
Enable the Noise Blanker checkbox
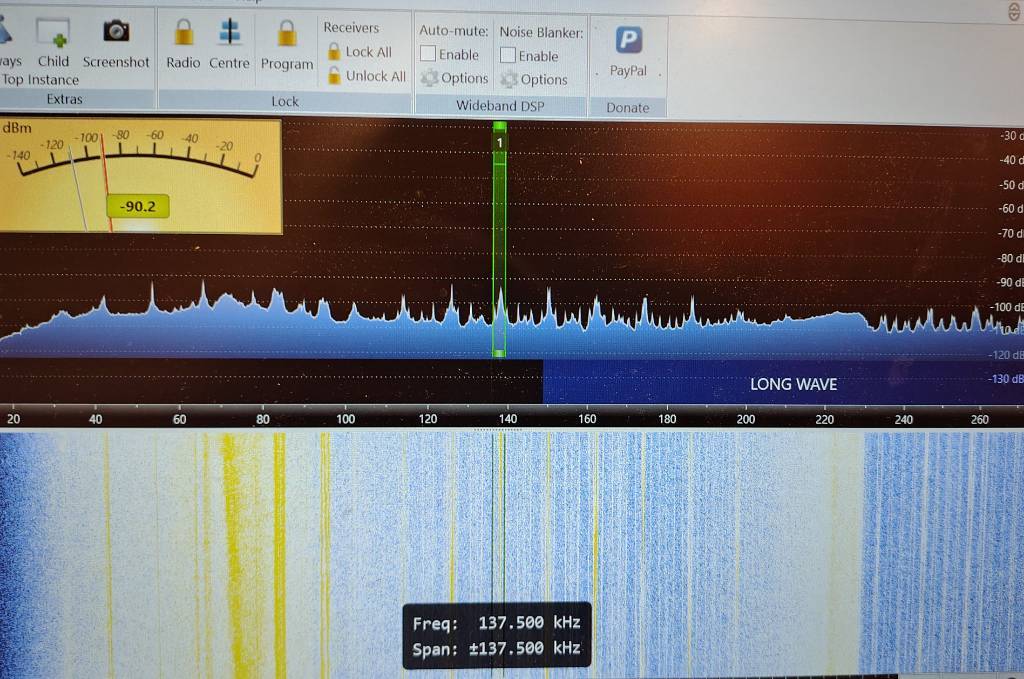point(508,56)
